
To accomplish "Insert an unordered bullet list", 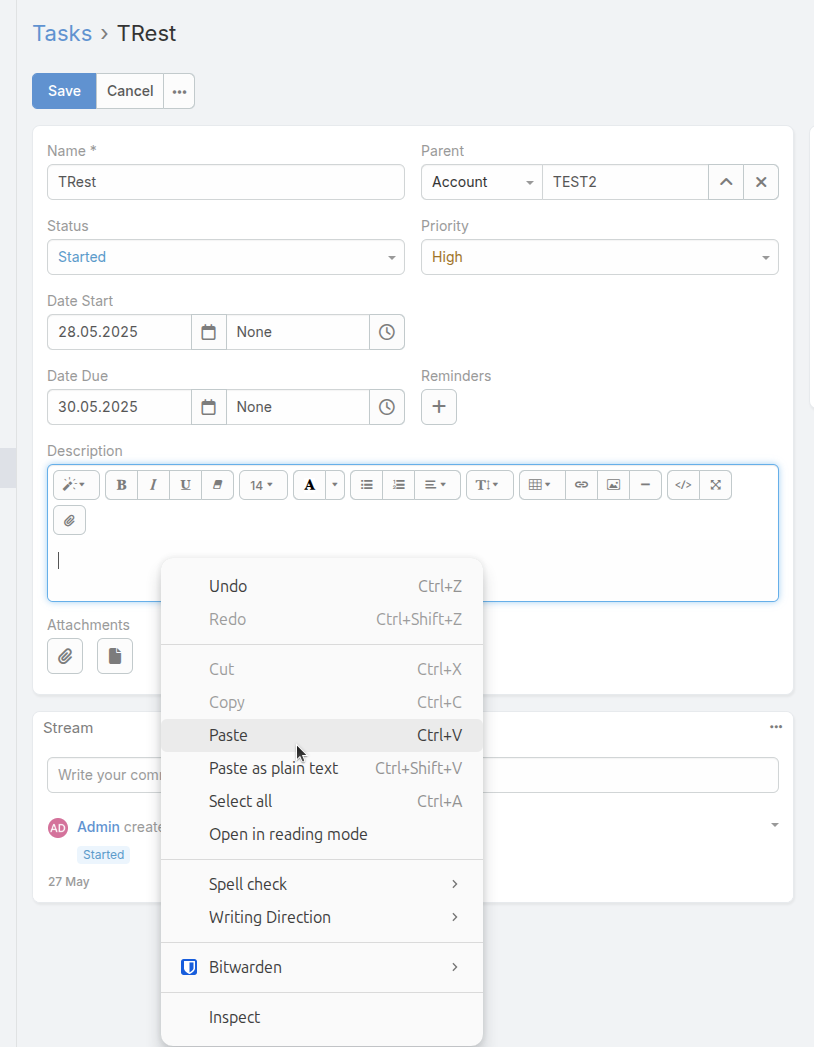I will point(367,485).
